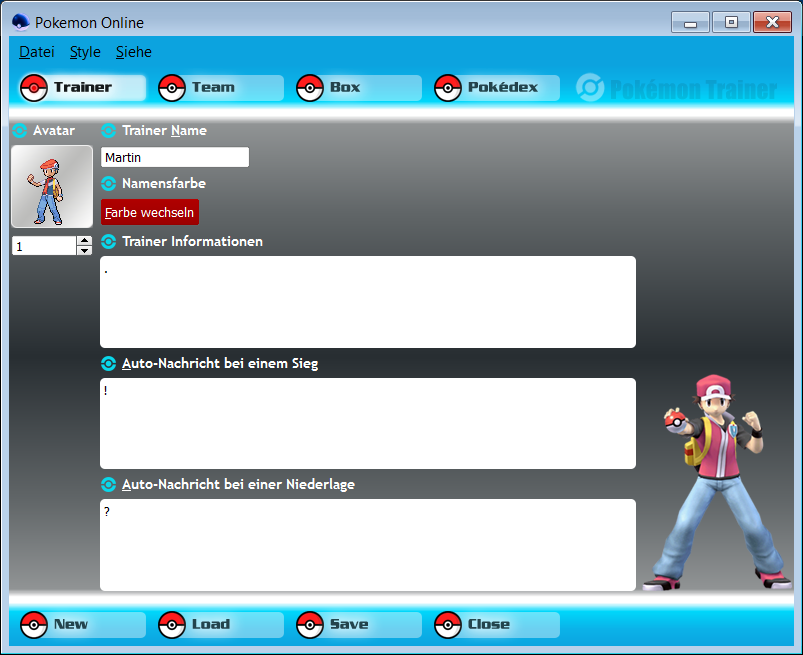Viewport: 803px width, 655px height.
Task: Open the Datei menu
Action: (37, 52)
